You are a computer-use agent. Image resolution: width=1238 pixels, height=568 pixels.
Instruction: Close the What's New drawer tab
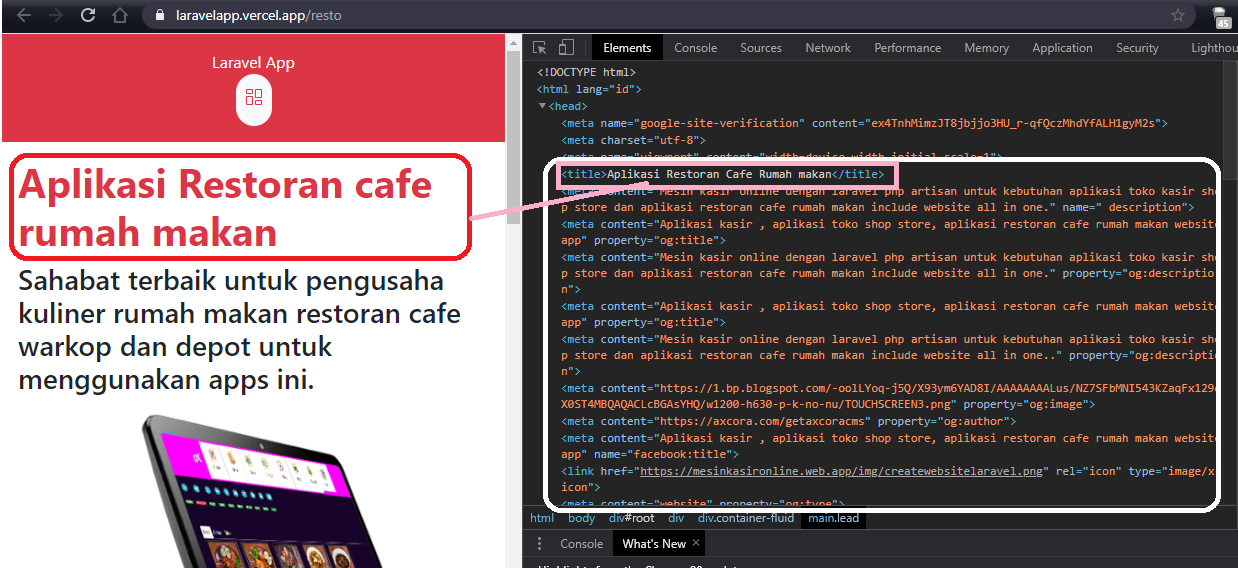pyautogui.click(x=697, y=544)
